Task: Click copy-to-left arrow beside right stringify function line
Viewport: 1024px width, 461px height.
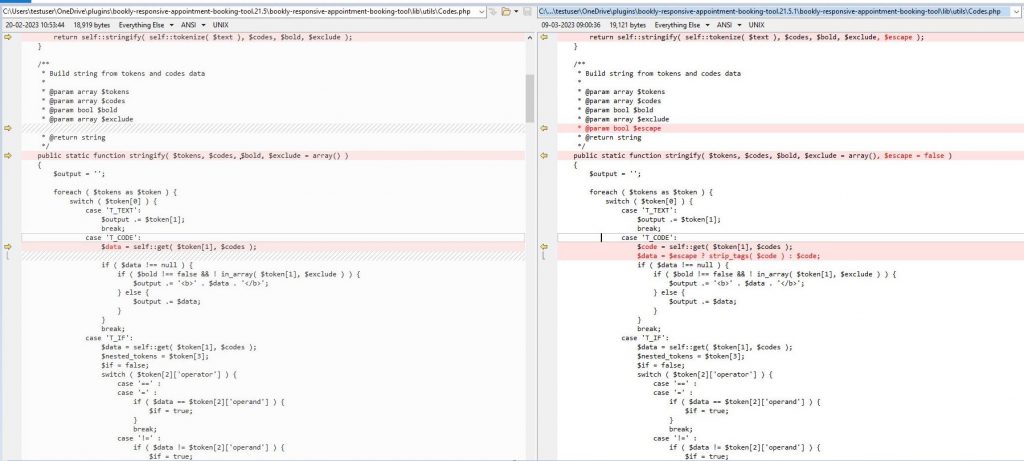Action: (544, 156)
